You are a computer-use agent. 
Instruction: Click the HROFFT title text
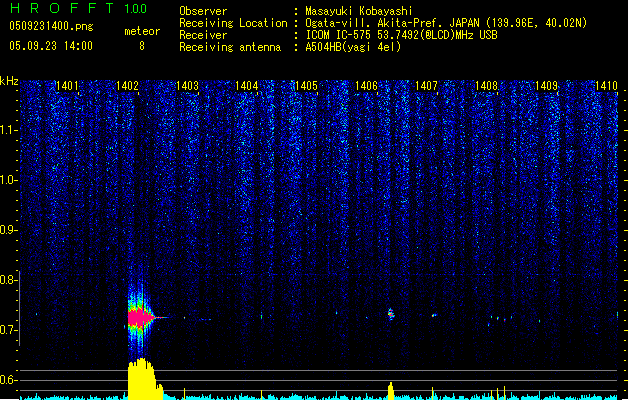tap(61, 8)
